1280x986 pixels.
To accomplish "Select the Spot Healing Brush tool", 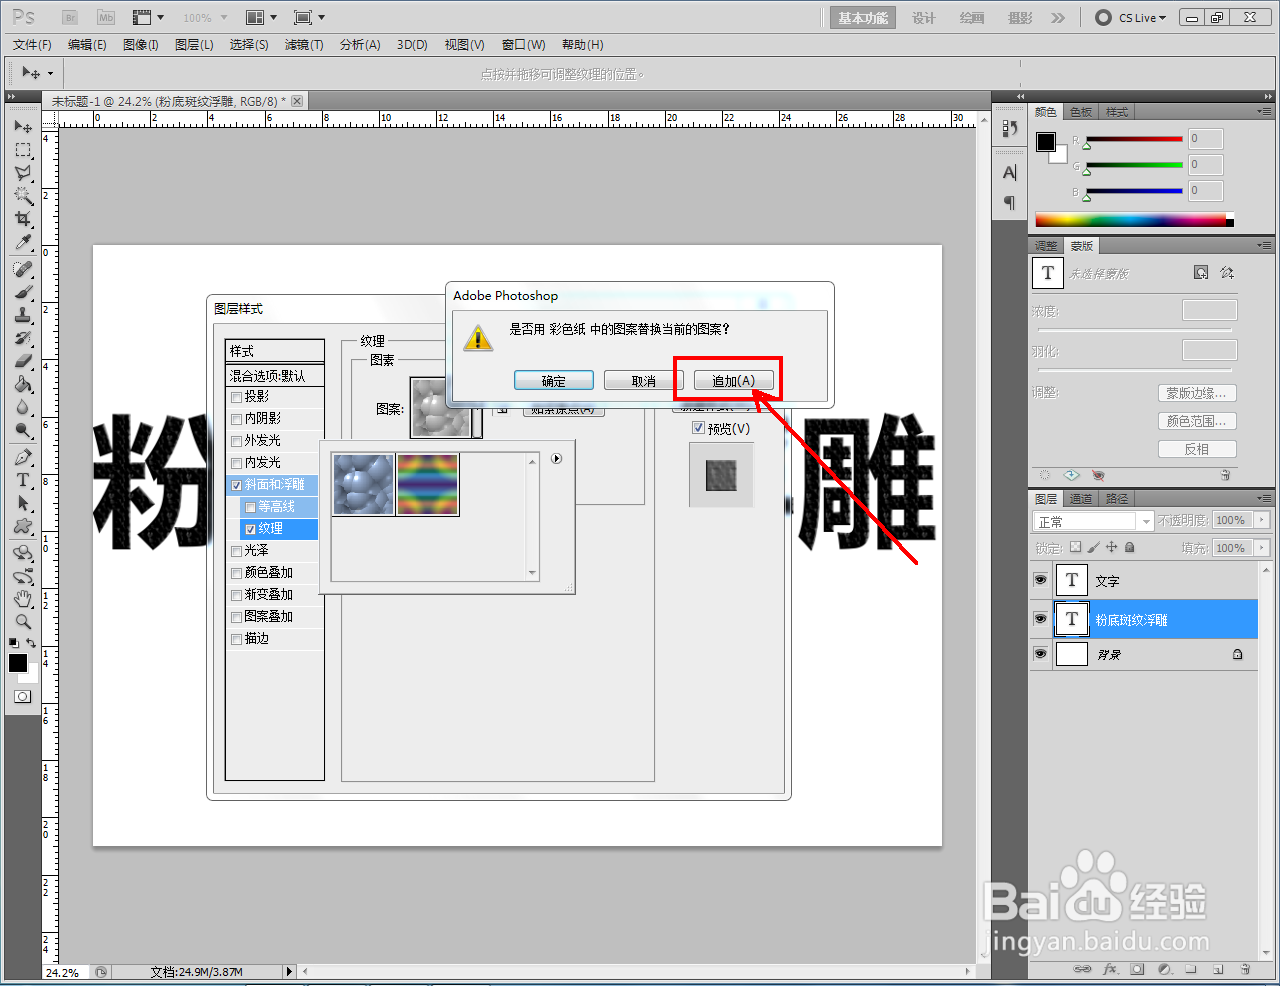I will 23,269.
